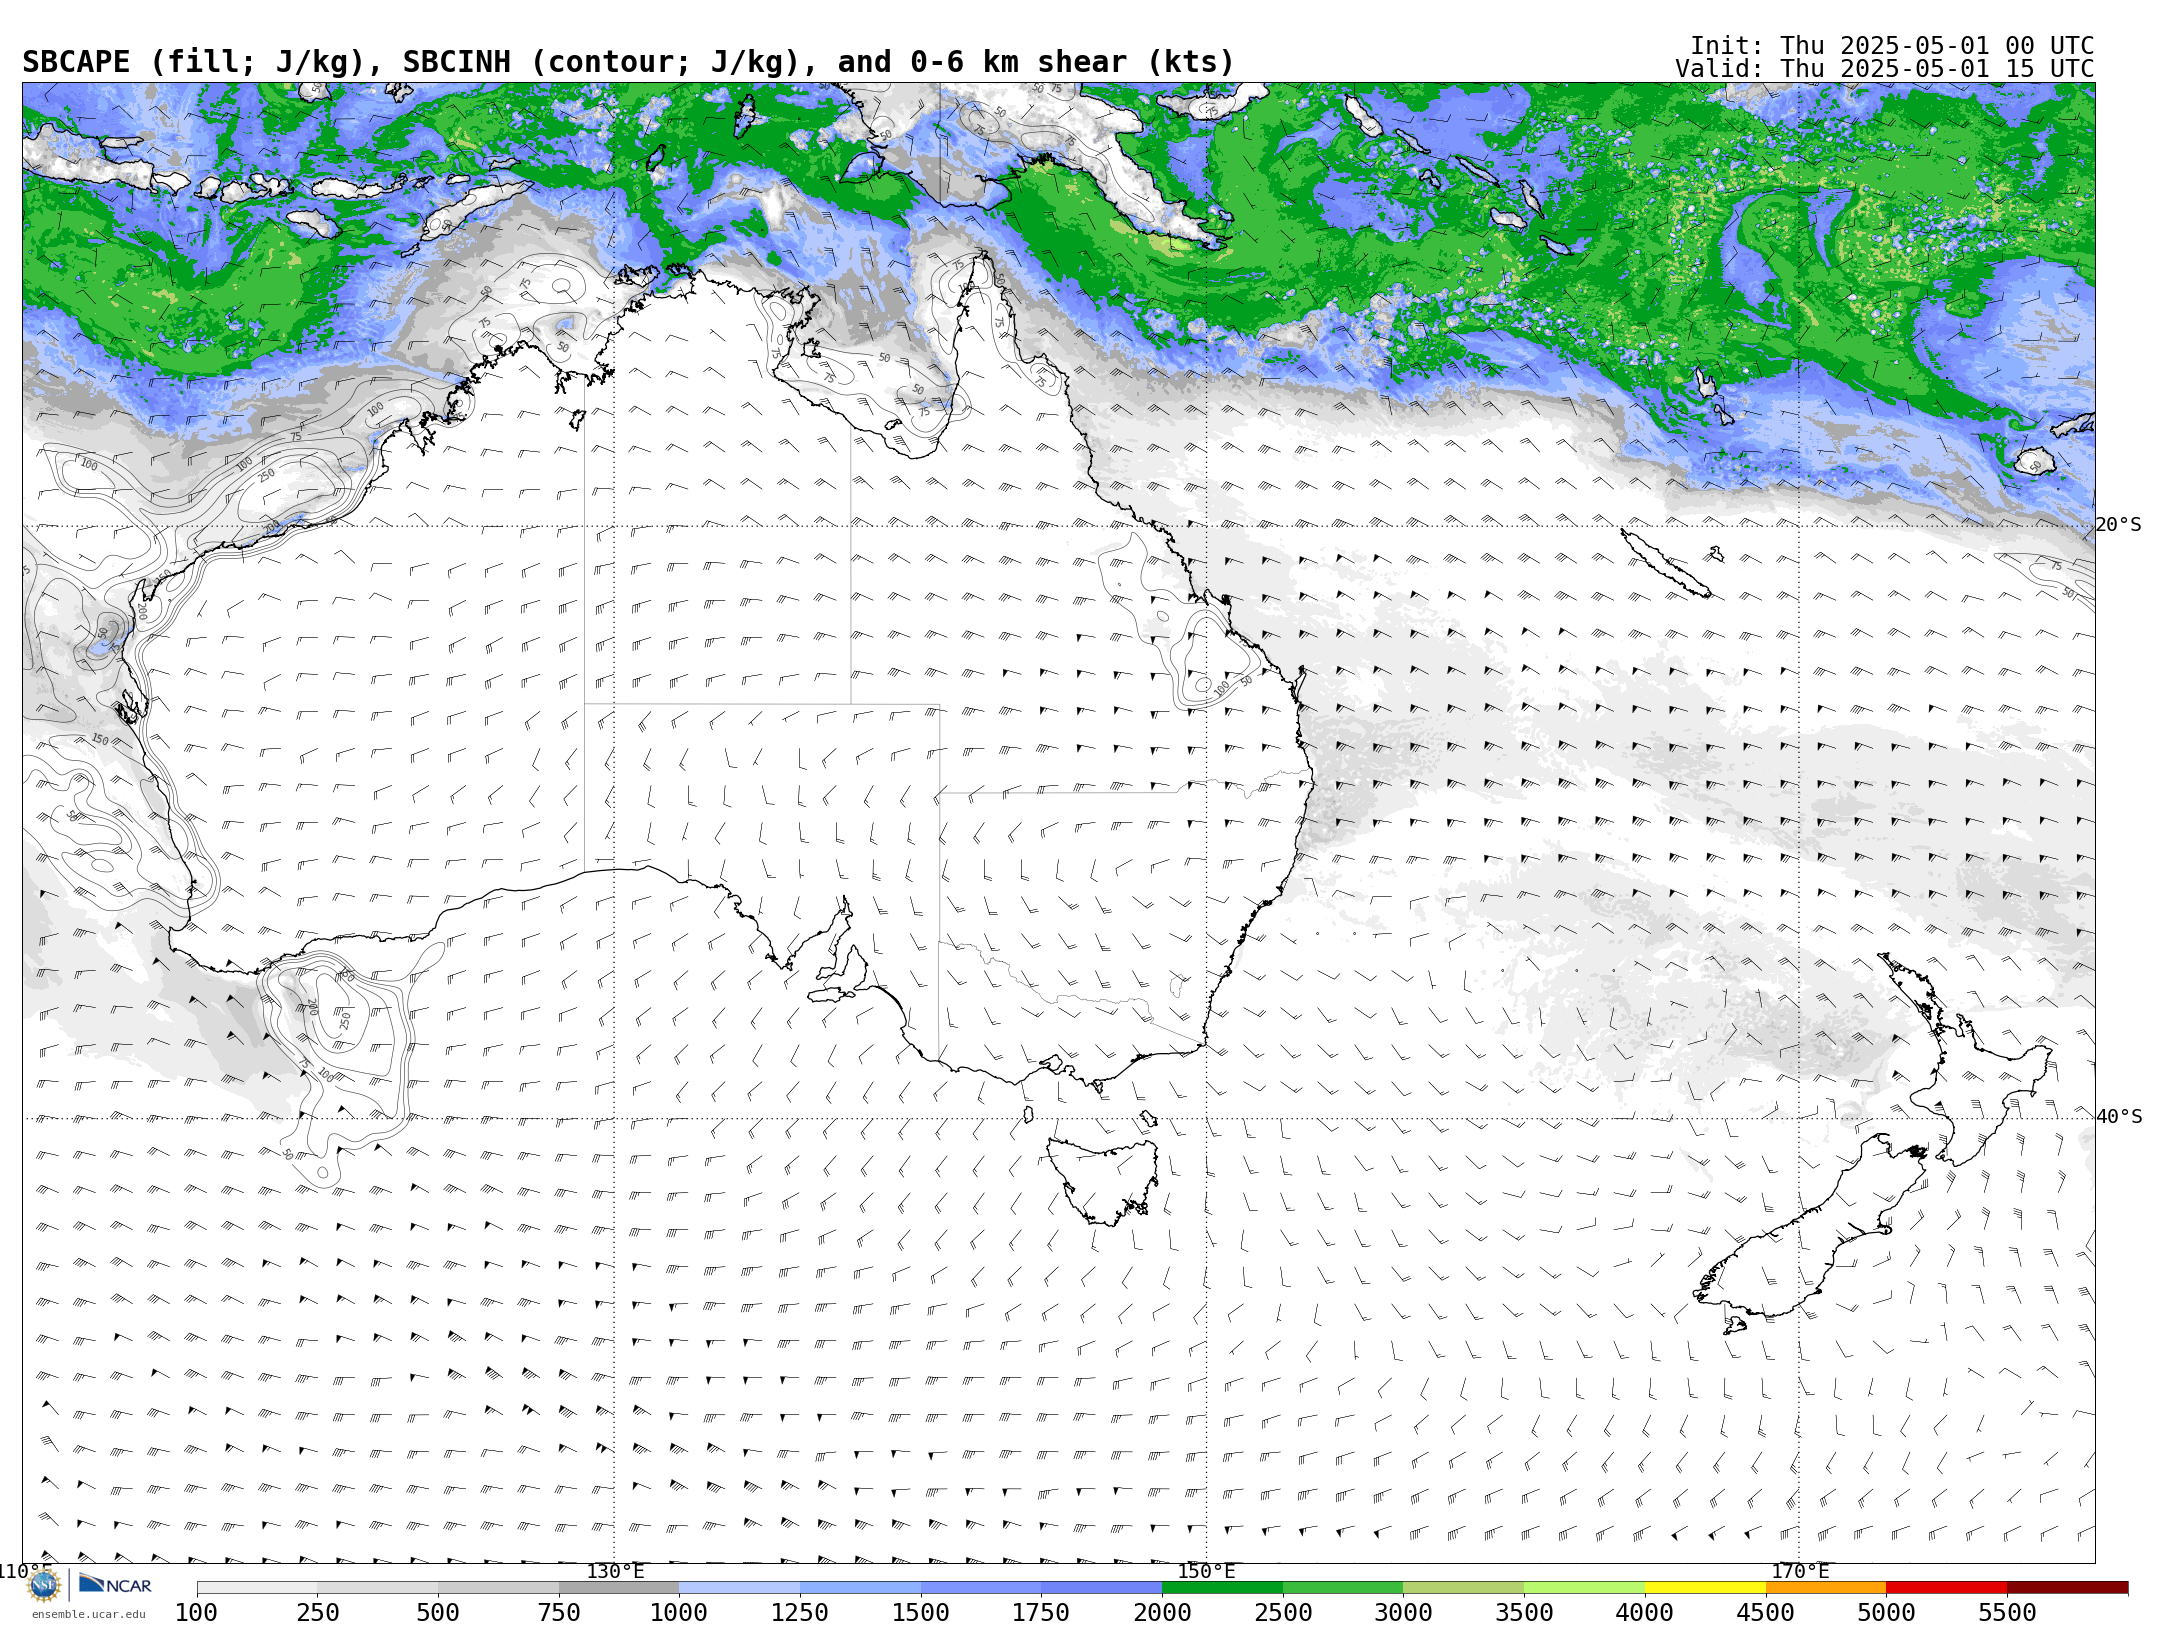Click the colorbar label 1000

(x=679, y=1613)
